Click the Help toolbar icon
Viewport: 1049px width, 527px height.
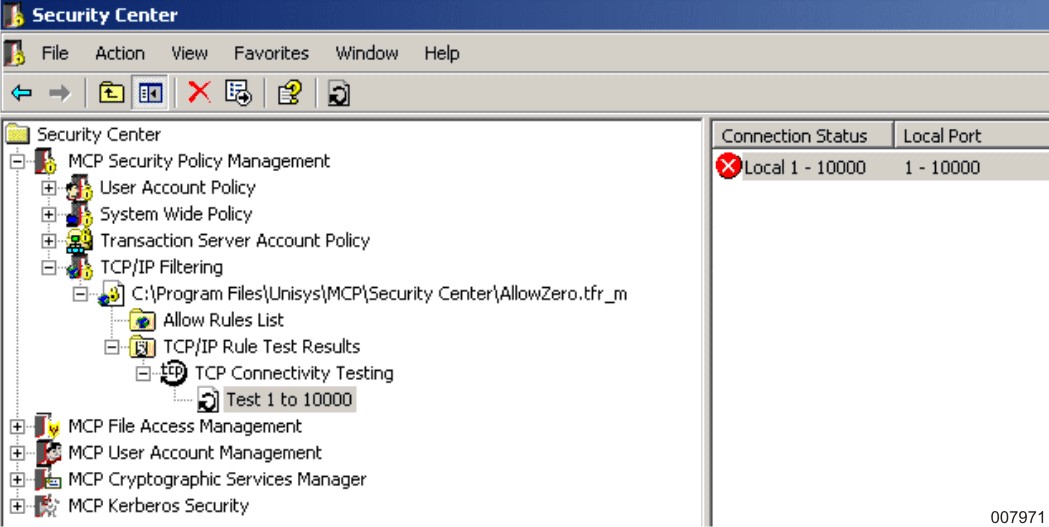289,93
